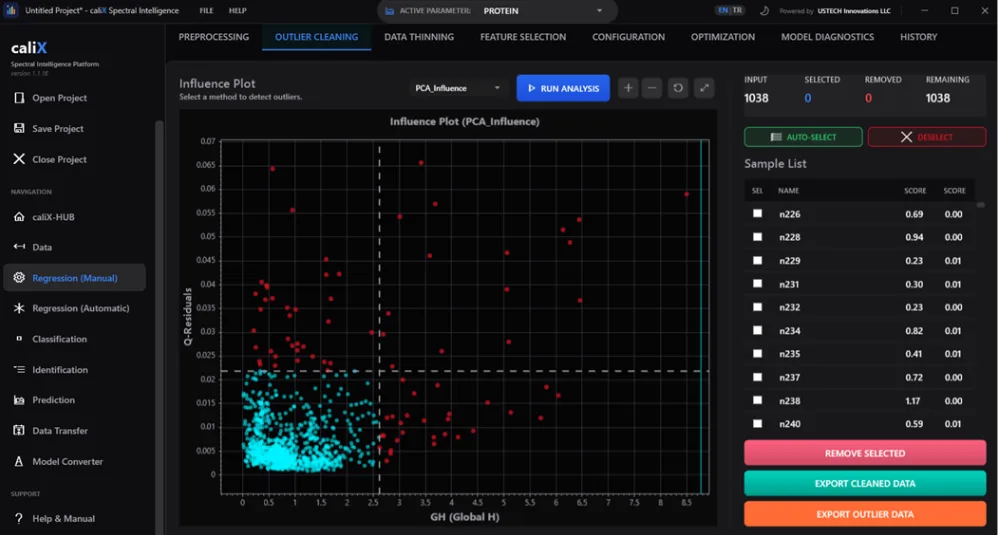Open the HELP menu
The height and width of the screenshot is (535, 998).
tap(237, 11)
